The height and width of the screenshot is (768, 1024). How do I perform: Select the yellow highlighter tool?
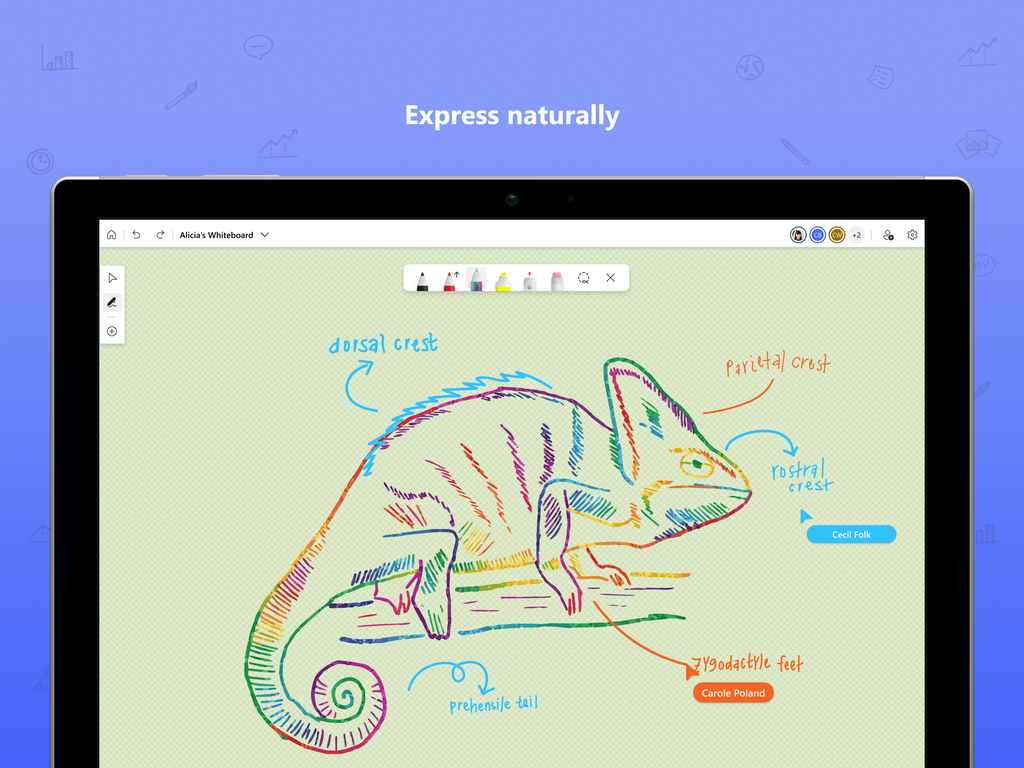tap(503, 279)
